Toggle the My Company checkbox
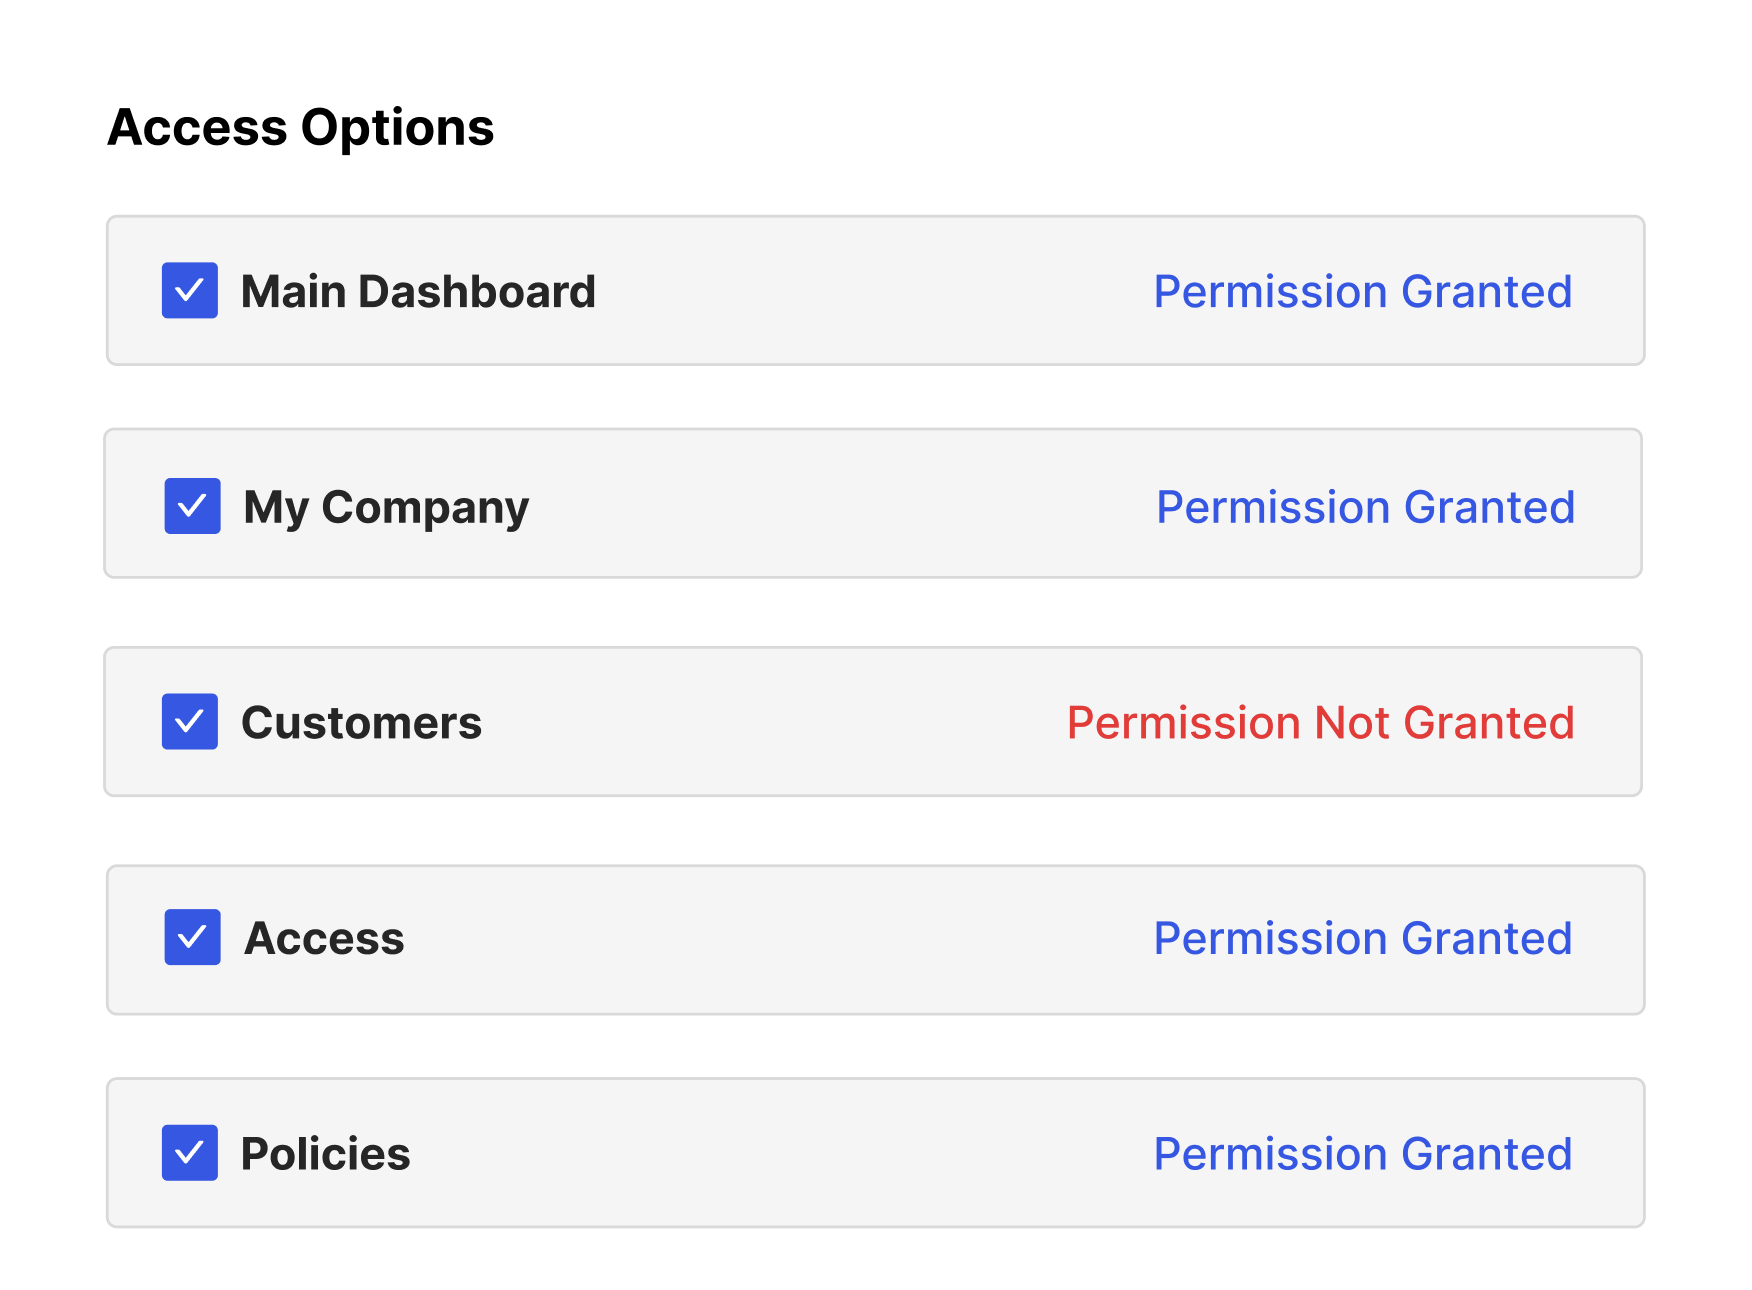Viewport: 1752px width, 1290px height. click(x=192, y=506)
